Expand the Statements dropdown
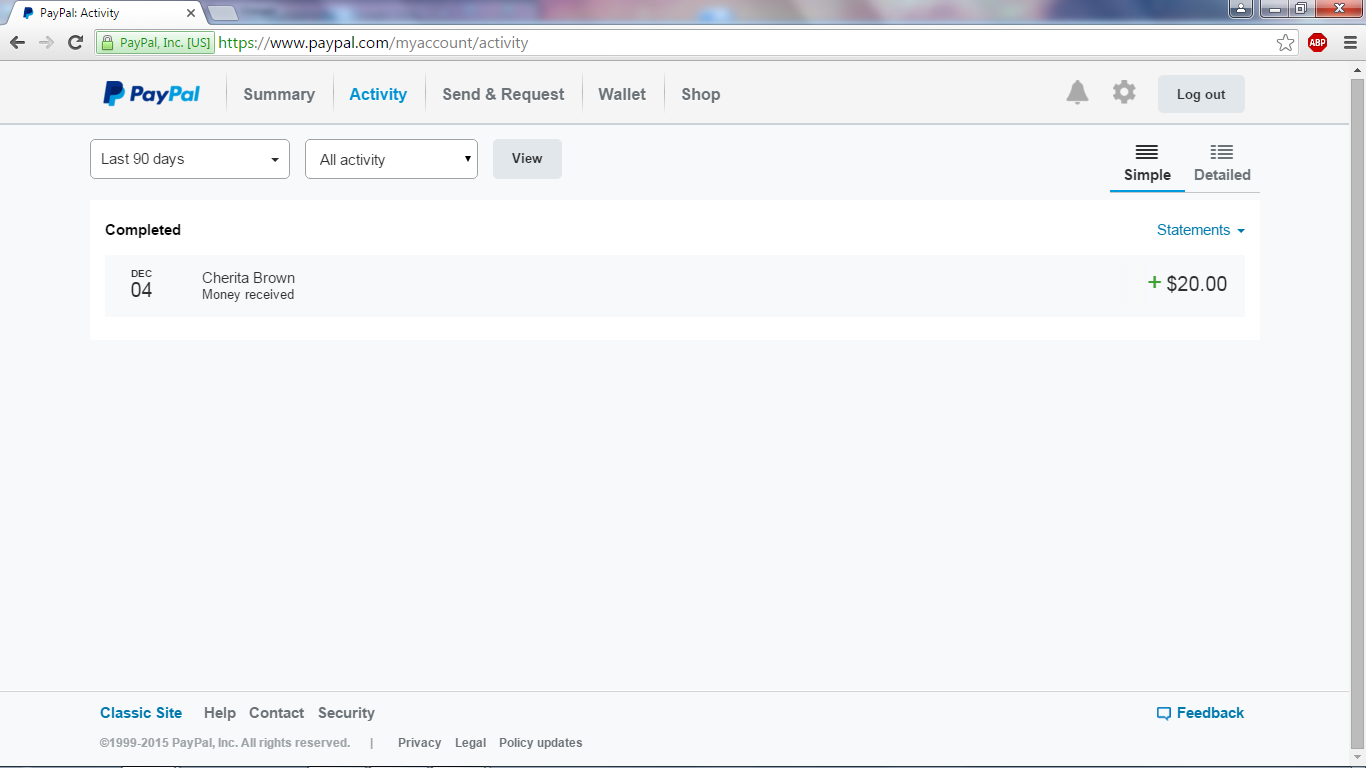1366x768 pixels. pyautogui.click(x=1200, y=230)
